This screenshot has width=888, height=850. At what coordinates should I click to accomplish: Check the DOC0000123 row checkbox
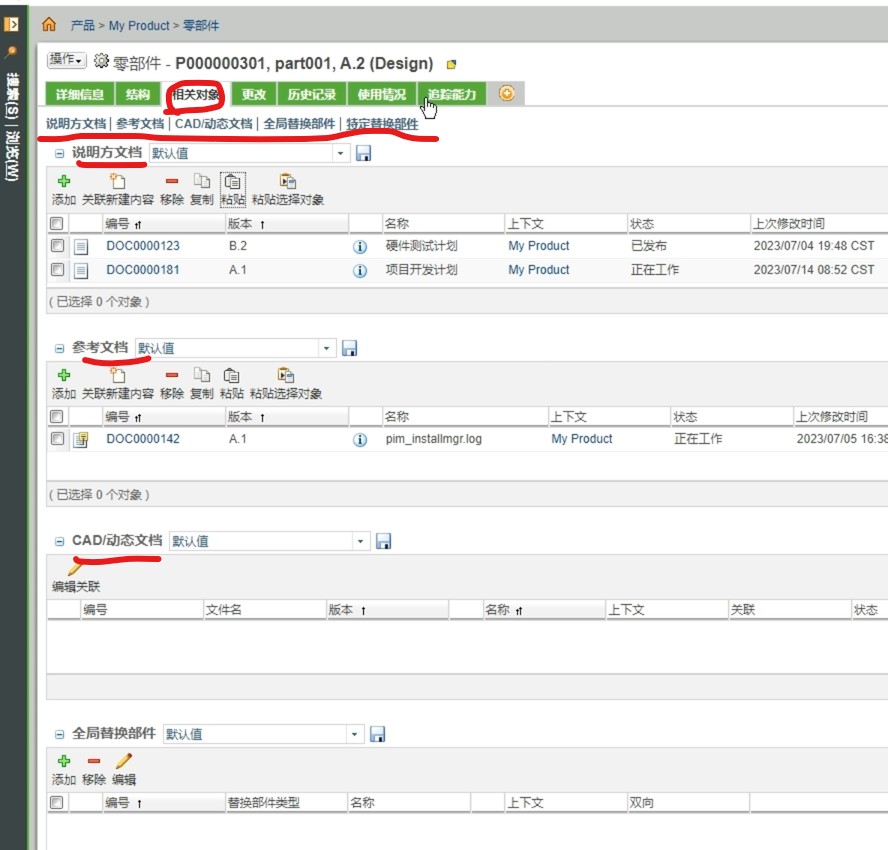[x=57, y=246]
